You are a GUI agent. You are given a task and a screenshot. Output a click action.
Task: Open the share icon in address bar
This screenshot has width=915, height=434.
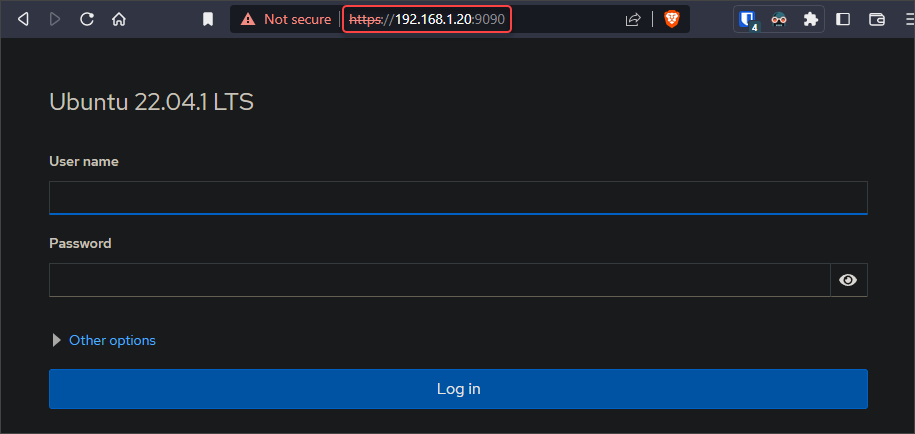tap(633, 19)
